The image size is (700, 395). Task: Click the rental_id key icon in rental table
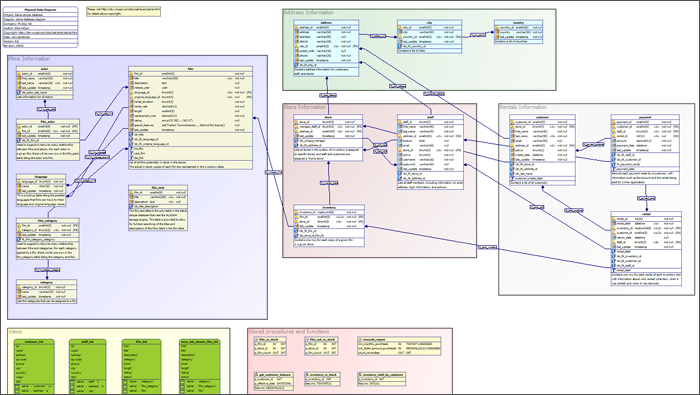click(614, 219)
